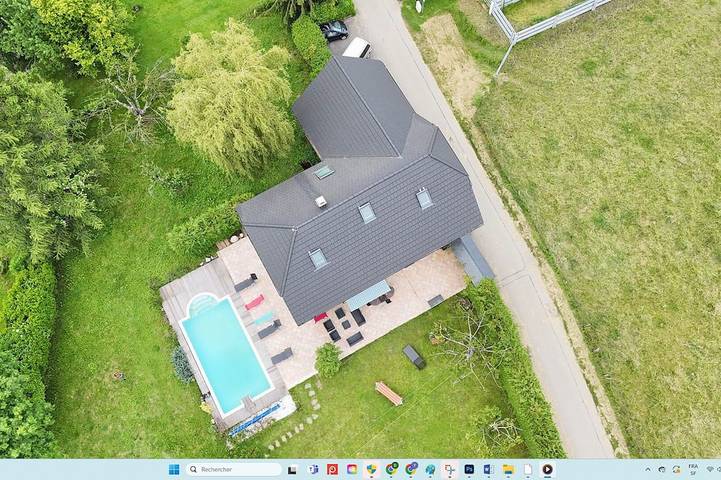Show hidden system tray icons

point(647,469)
